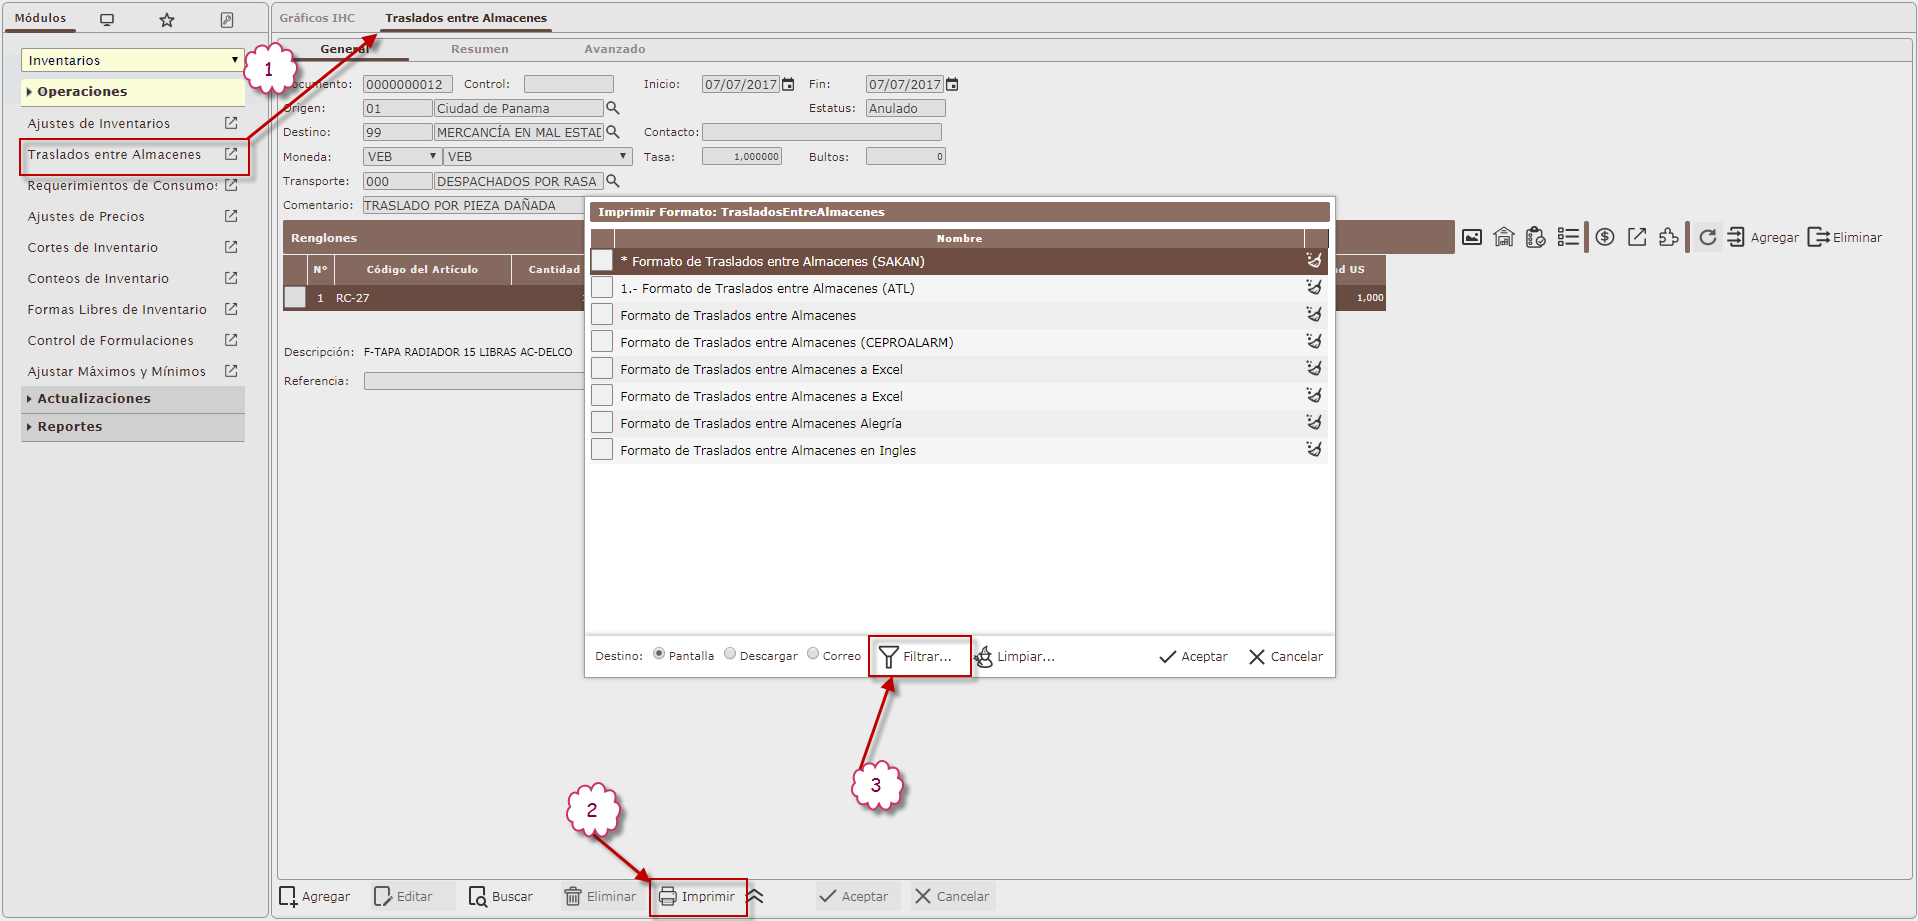Open Ajustes de Inventarios in new window icon
Viewport: 1918px width, 921px height.
pyautogui.click(x=231, y=123)
